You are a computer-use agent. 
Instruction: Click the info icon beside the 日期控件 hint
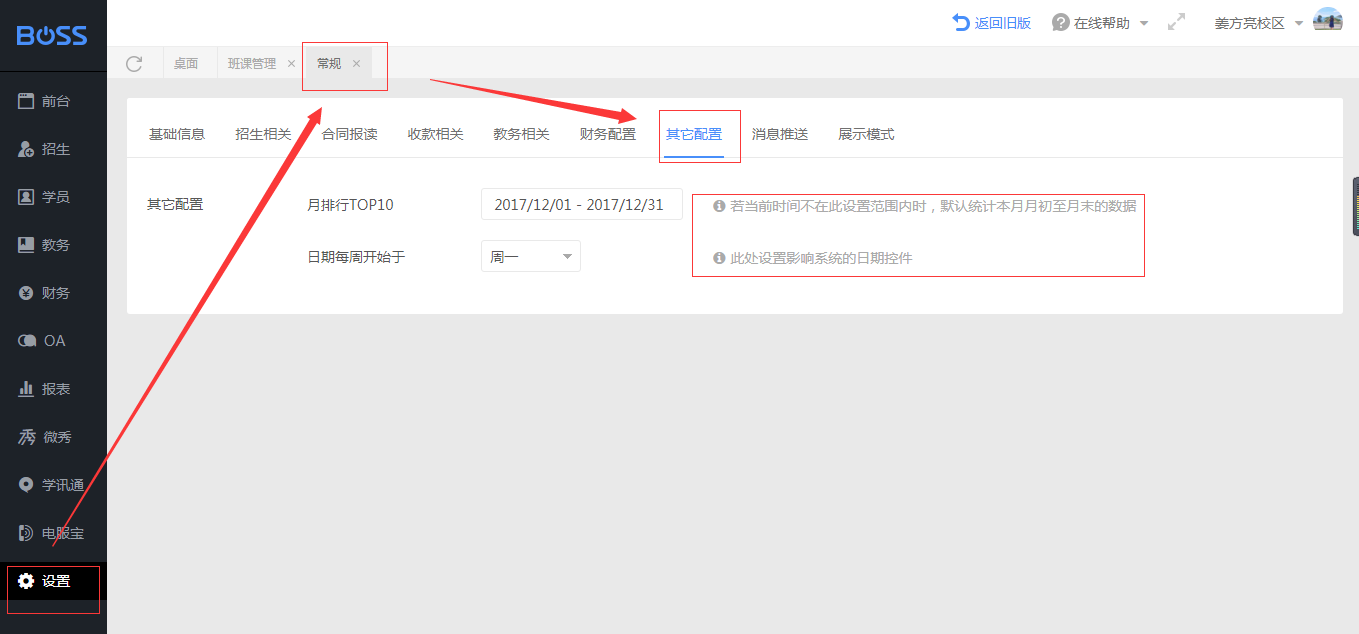pos(718,258)
